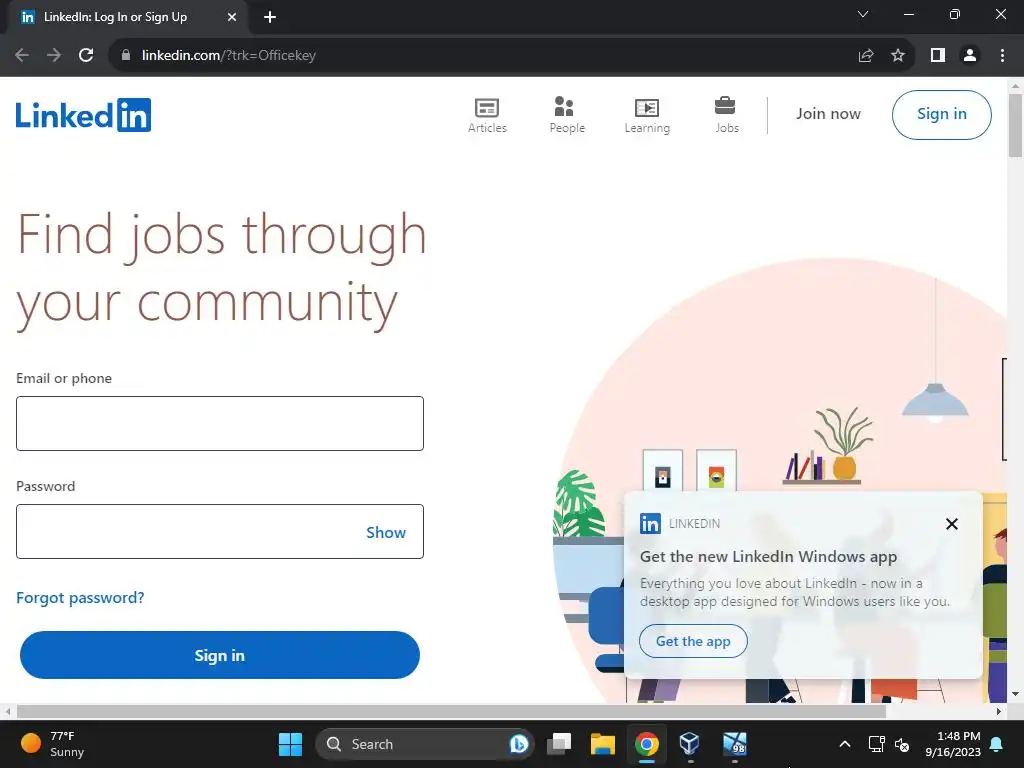This screenshot has width=1024, height=768.
Task: Click Get the app button
Action: coord(693,641)
